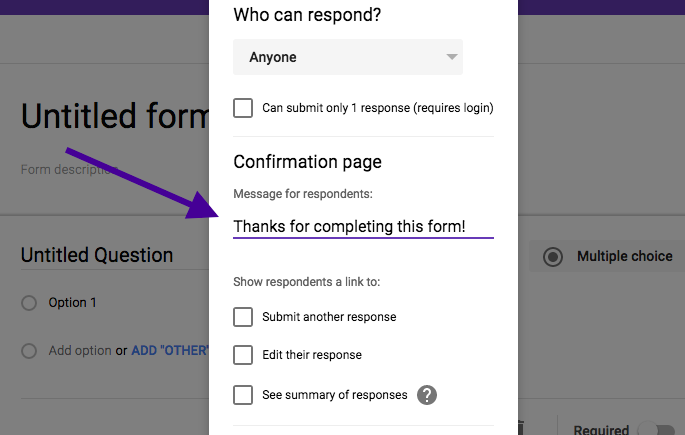The image size is (685, 435).
Task: Check Submit another response box
Action: tap(243, 317)
